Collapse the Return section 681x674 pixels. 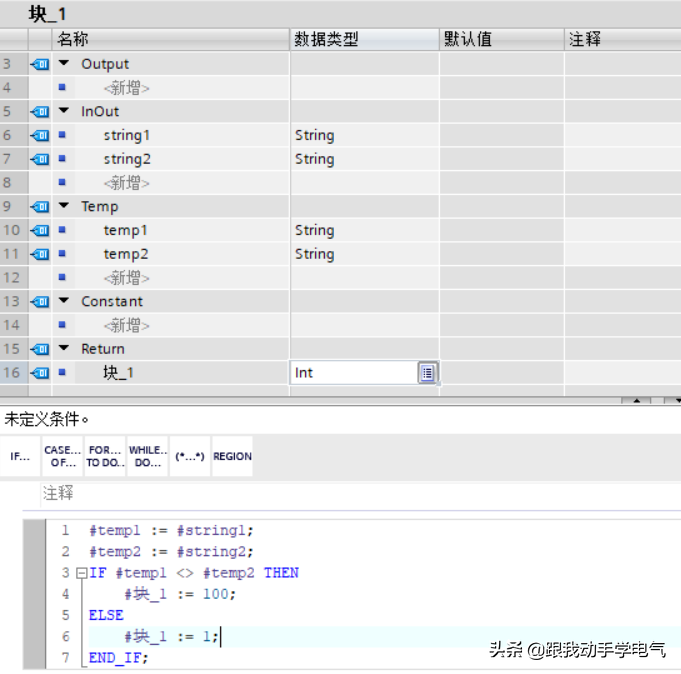click(x=64, y=349)
